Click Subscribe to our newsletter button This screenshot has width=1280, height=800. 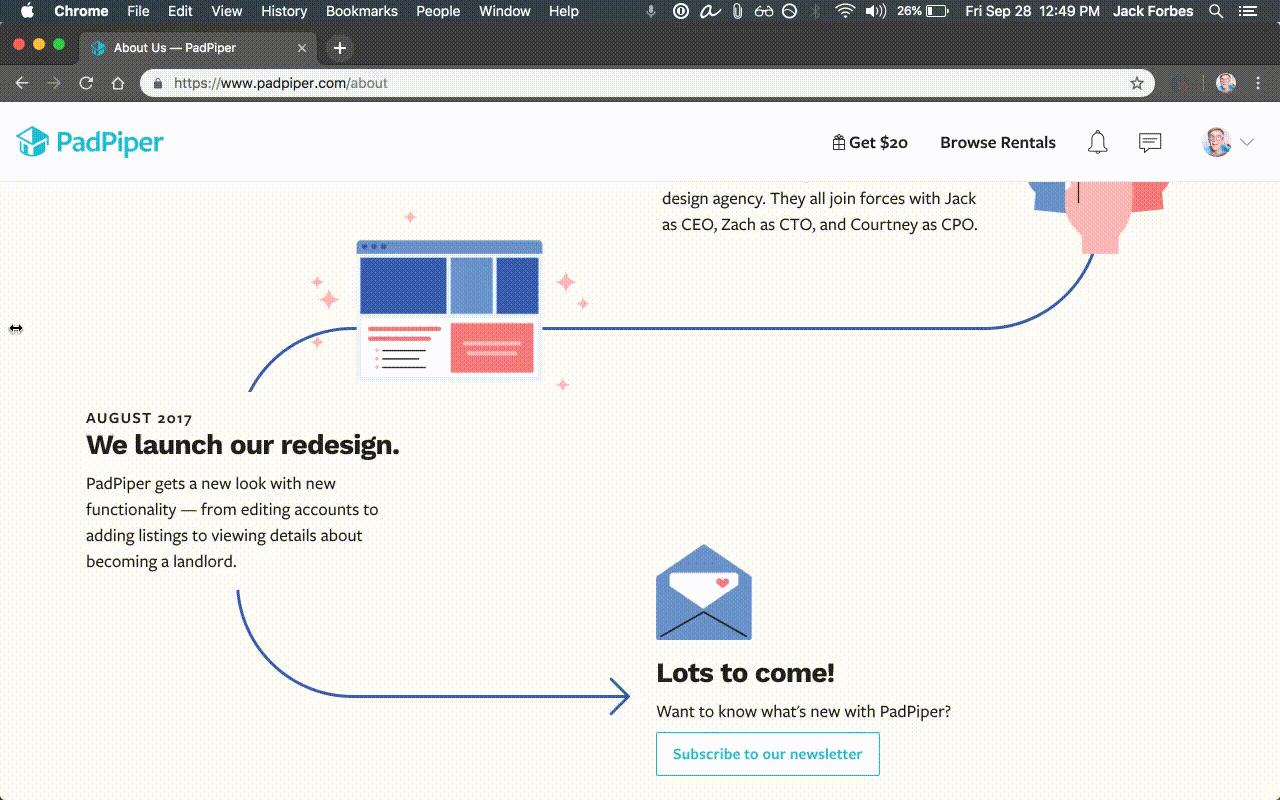(x=768, y=754)
